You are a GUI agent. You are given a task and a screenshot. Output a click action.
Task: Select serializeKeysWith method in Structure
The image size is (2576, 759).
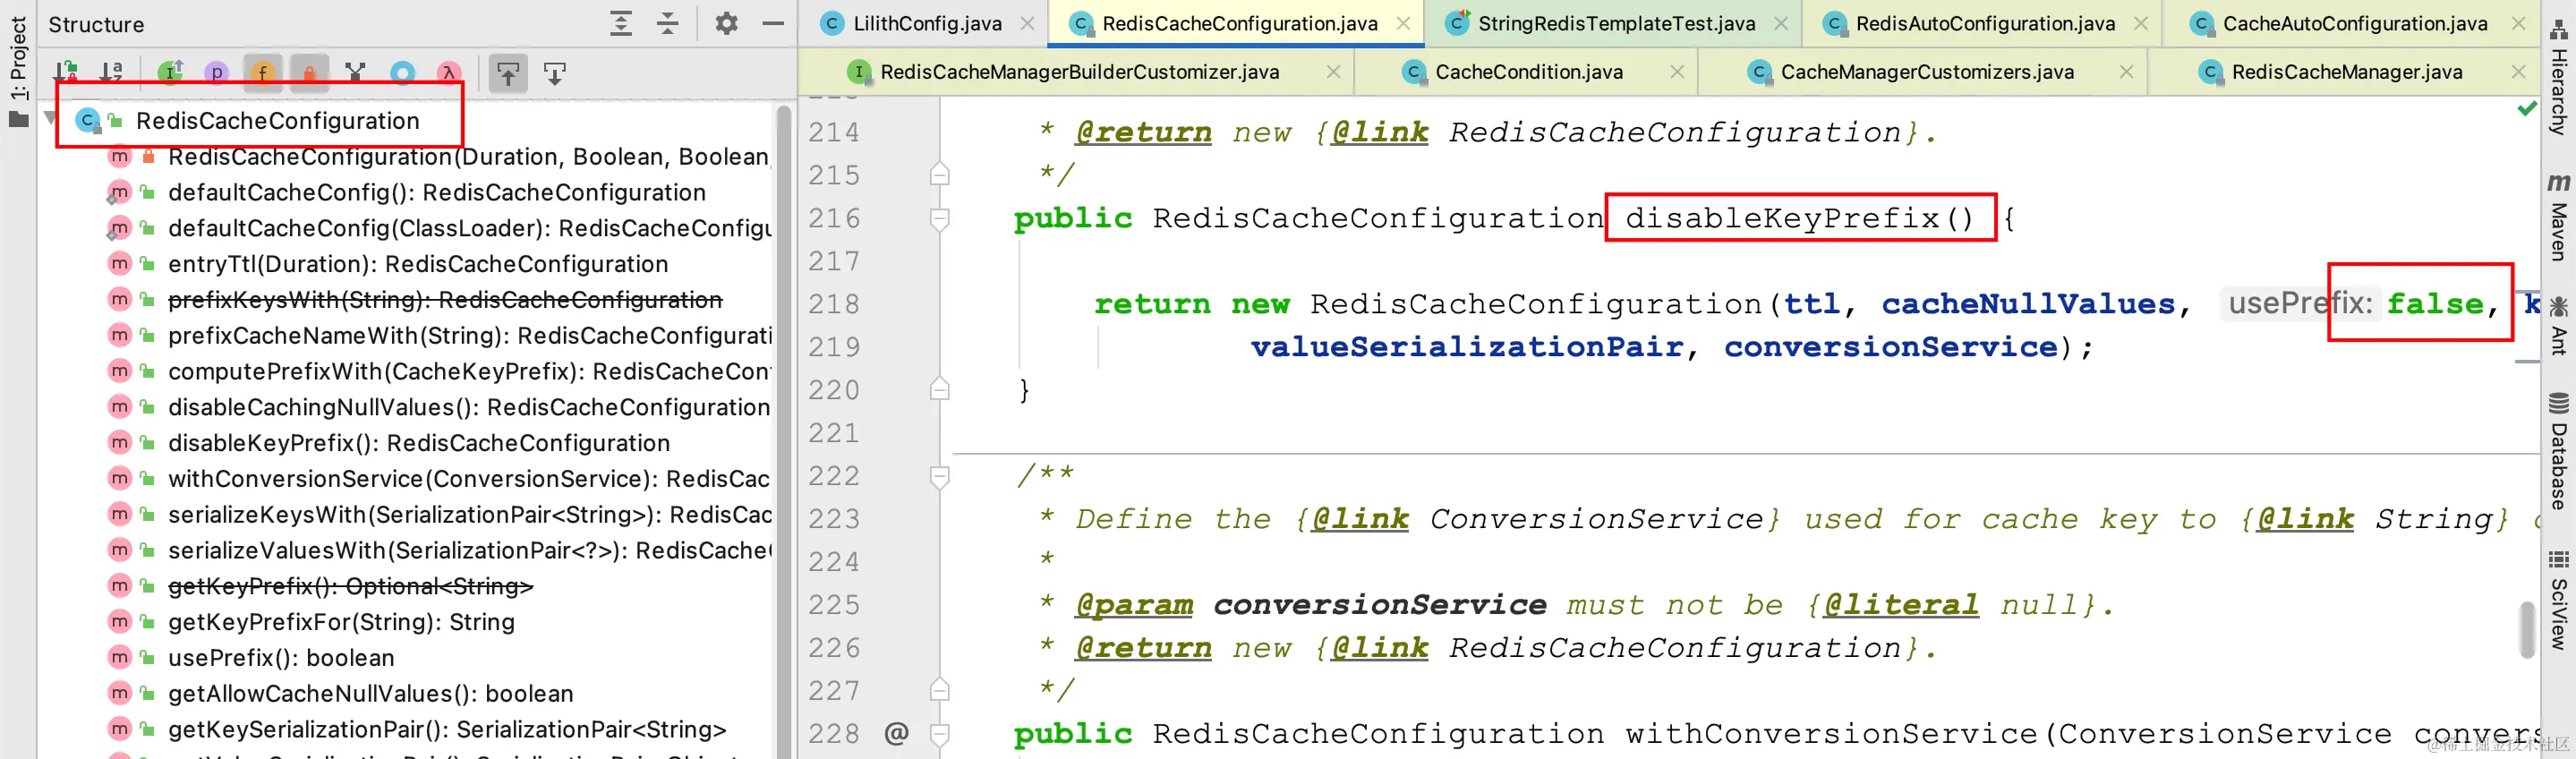[470, 515]
